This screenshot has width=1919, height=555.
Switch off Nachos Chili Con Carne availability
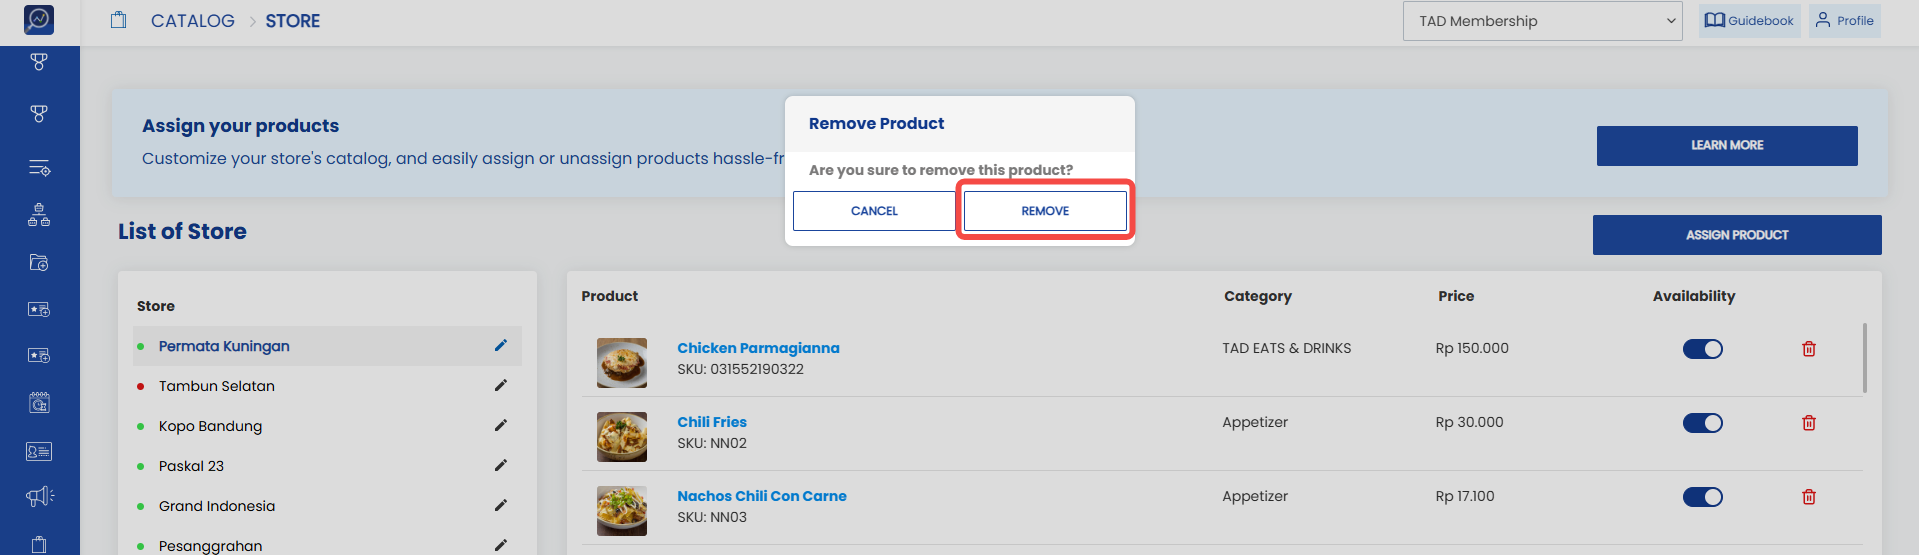pyautogui.click(x=1702, y=497)
